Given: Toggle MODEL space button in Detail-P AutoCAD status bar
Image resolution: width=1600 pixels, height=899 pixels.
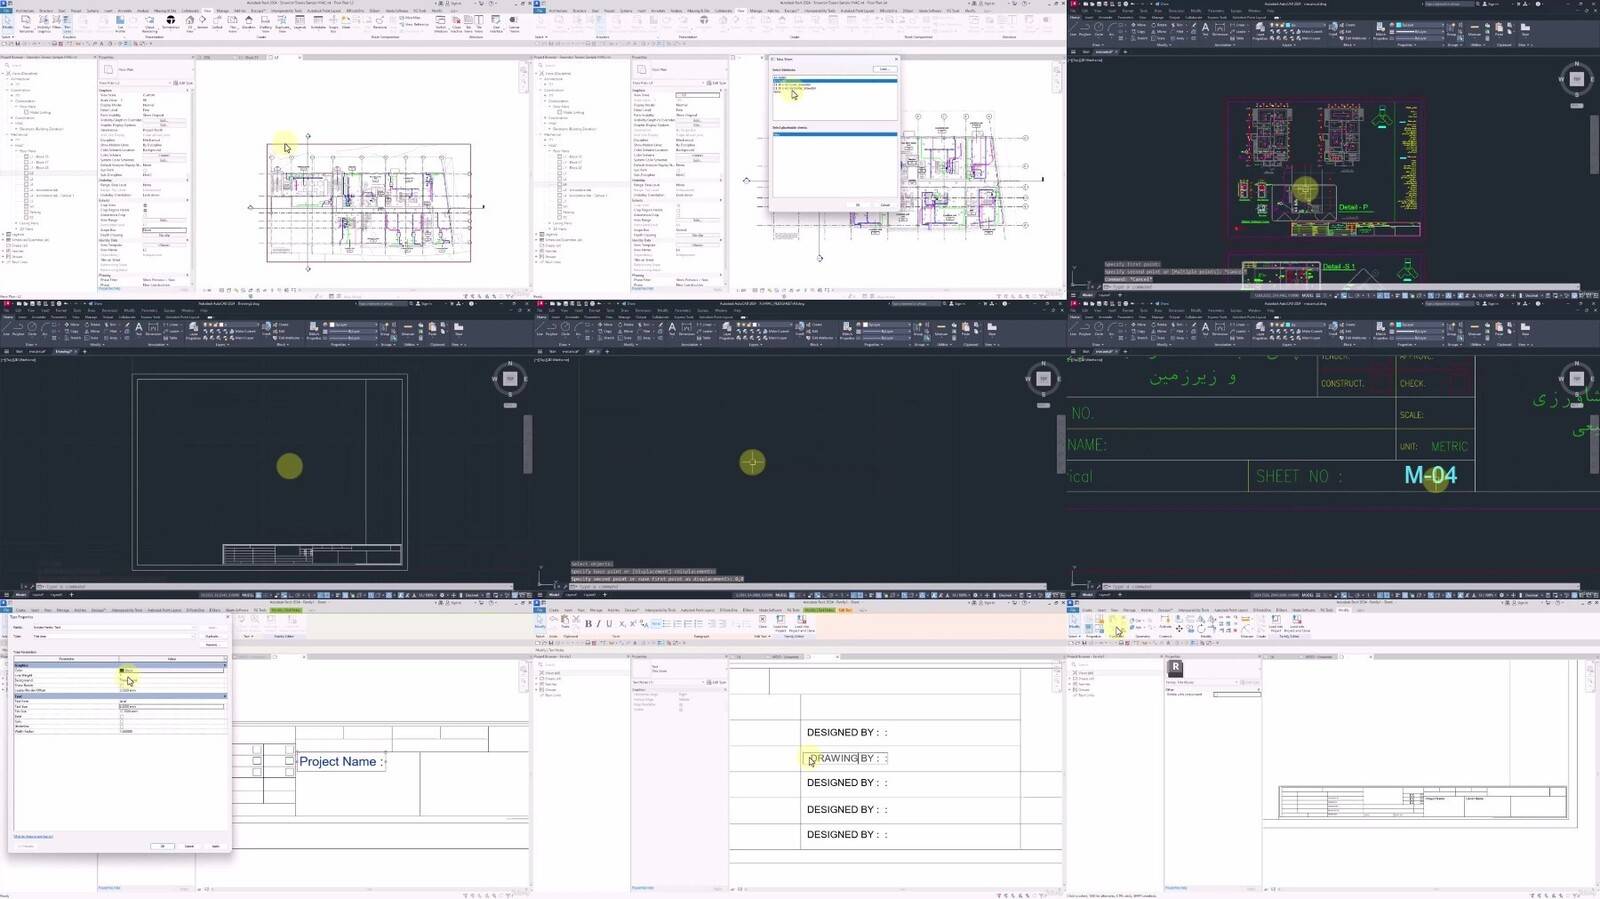Looking at the screenshot, I should pyautogui.click(x=1307, y=295).
